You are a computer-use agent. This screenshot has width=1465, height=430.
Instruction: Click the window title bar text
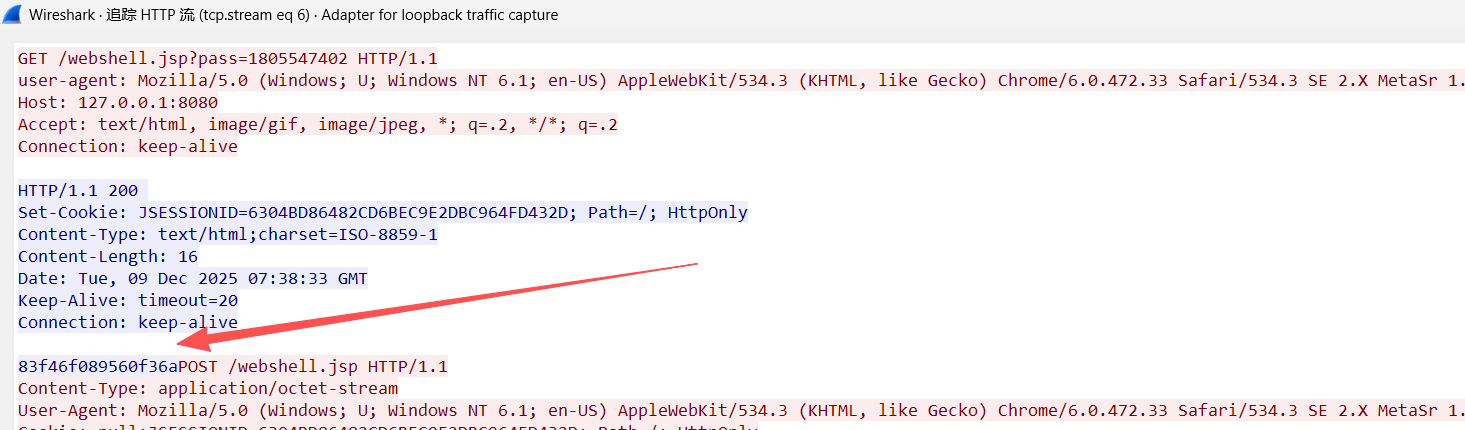pyautogui.click(x=293, y=15)
